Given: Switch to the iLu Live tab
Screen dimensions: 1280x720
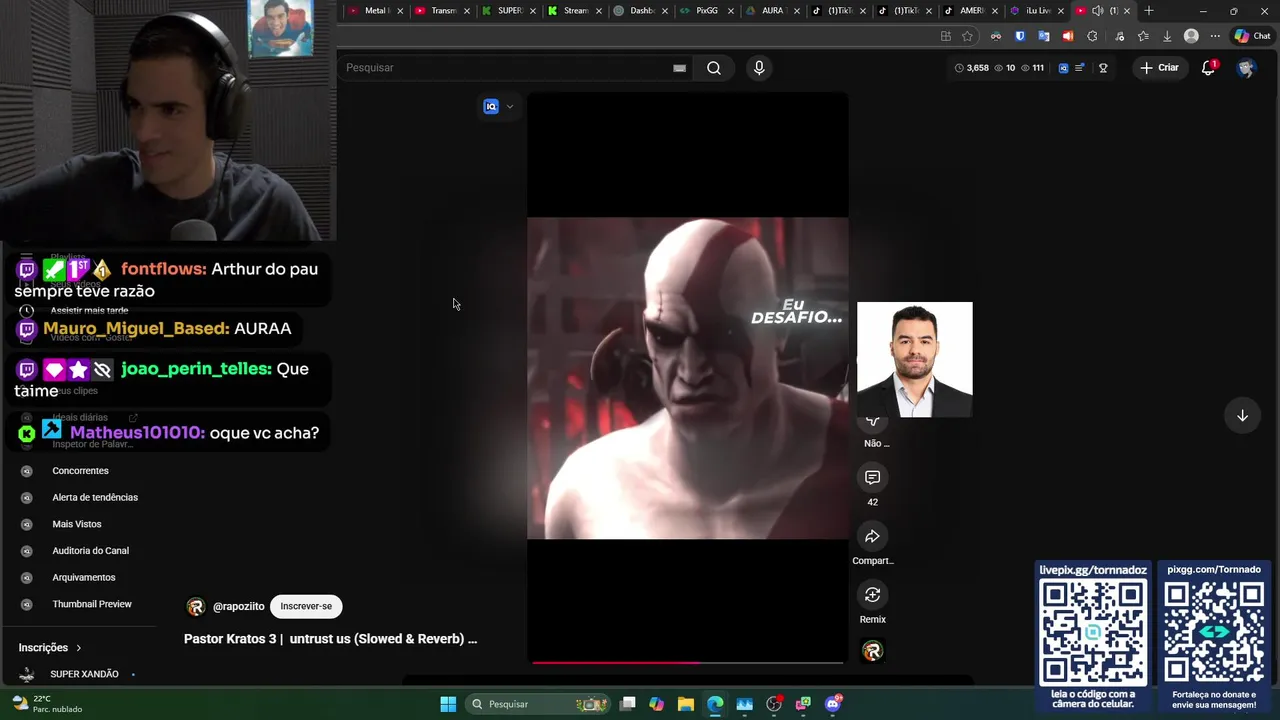Looking at the screenshot, I should pos(1036,11).
